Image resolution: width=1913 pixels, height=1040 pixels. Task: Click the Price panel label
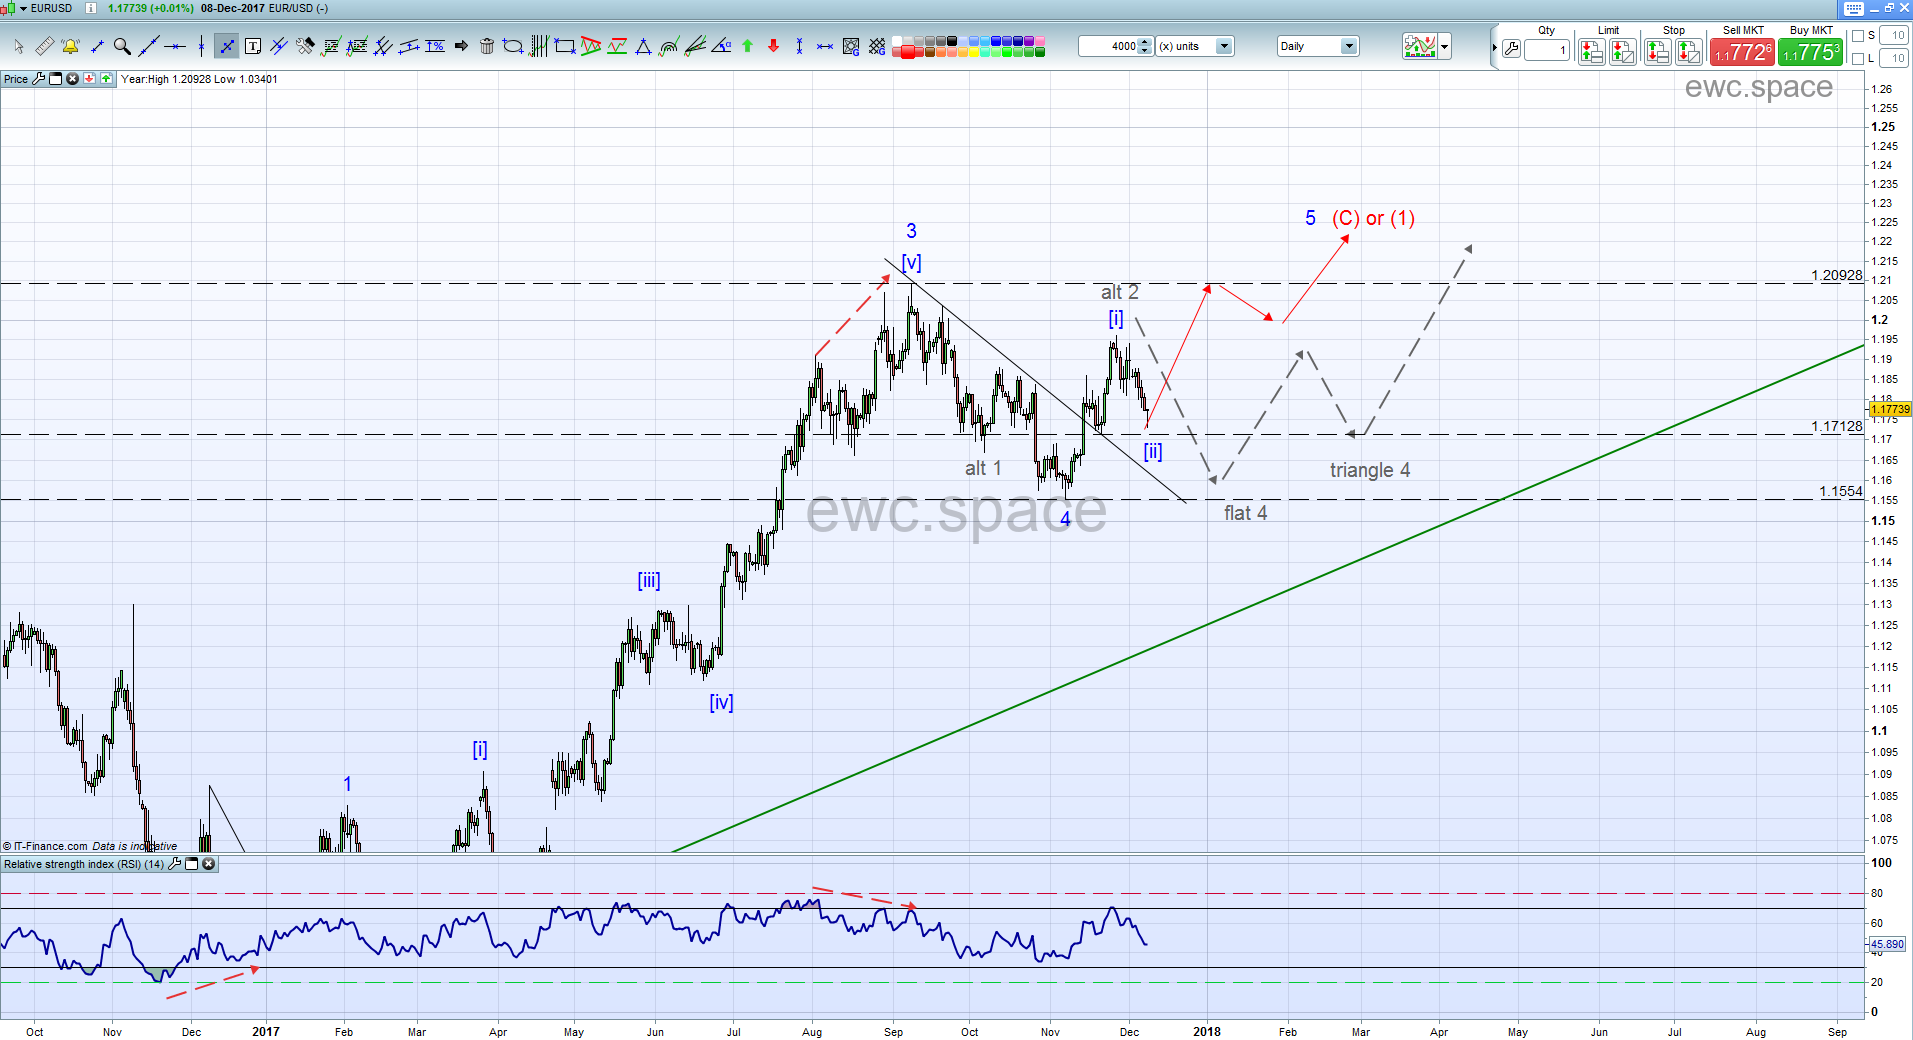click(16, 79)
